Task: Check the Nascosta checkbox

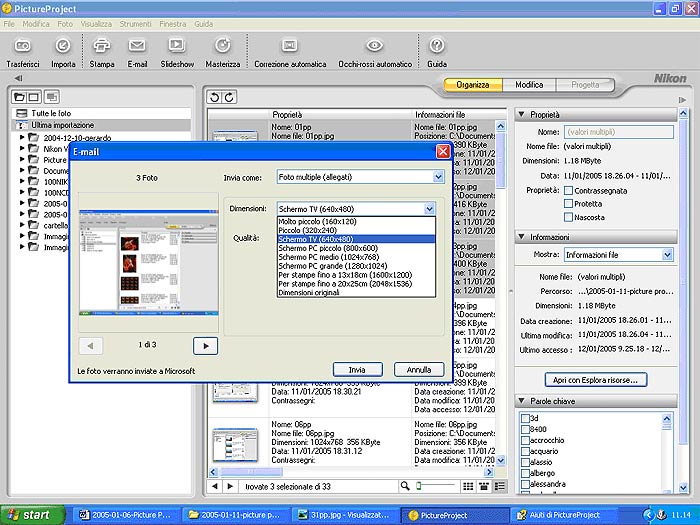Action: click(x=568, y=217)
